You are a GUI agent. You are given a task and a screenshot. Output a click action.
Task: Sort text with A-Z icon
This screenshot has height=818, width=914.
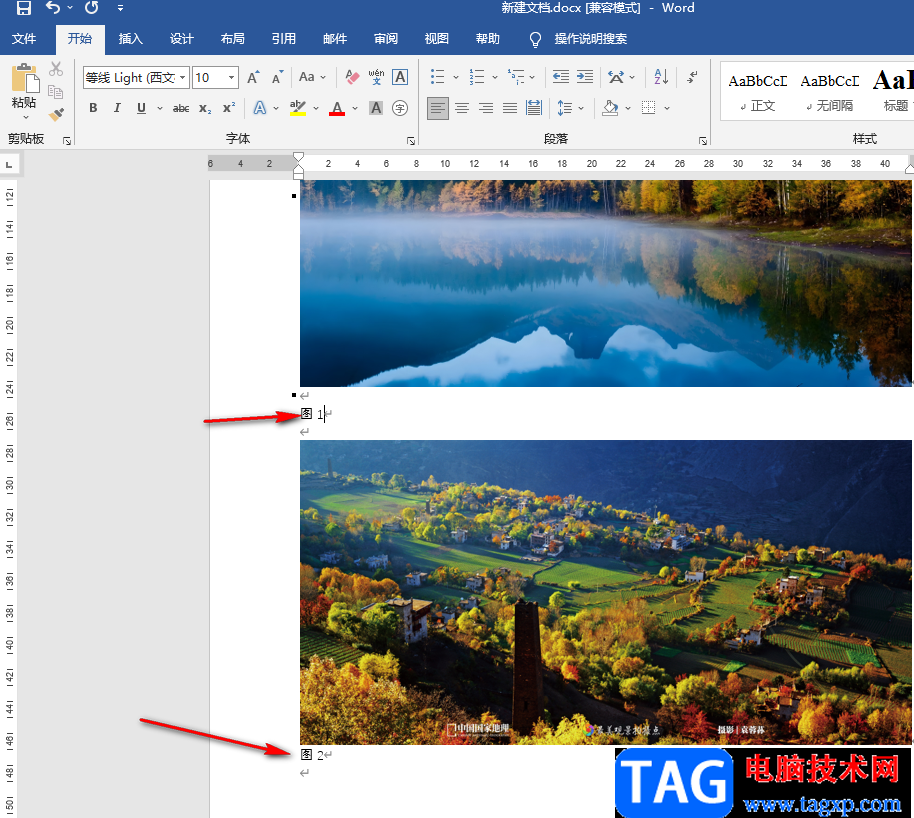tap(661, 77)
